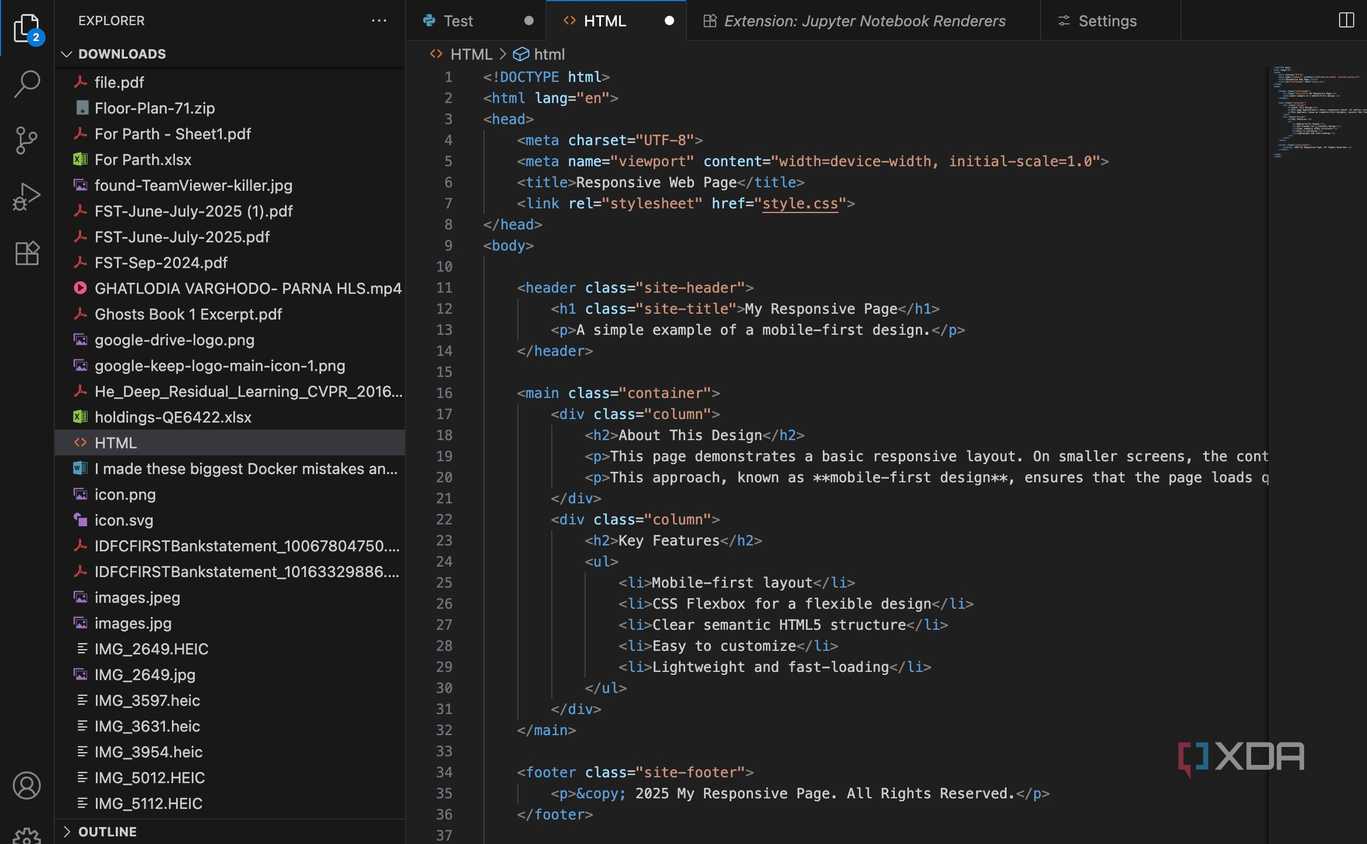Screen dimensions: 1367x844
Task: Click line number 16 in gutter
Action: [444, 393]
